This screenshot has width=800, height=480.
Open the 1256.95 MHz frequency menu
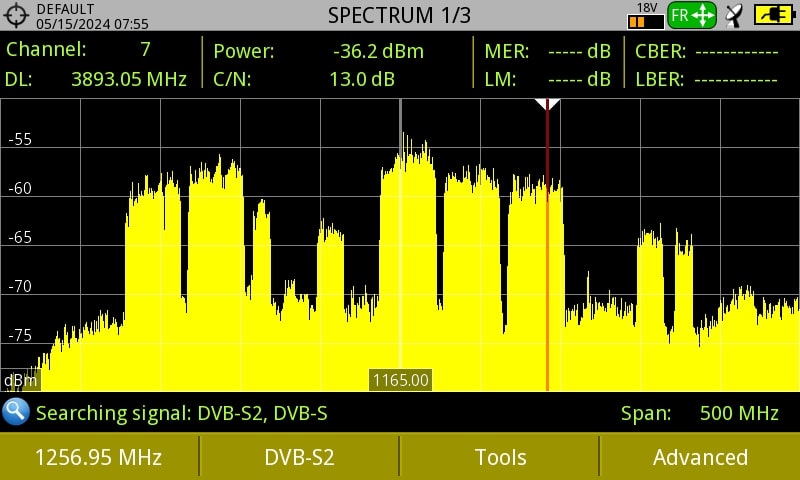[98, 457]
